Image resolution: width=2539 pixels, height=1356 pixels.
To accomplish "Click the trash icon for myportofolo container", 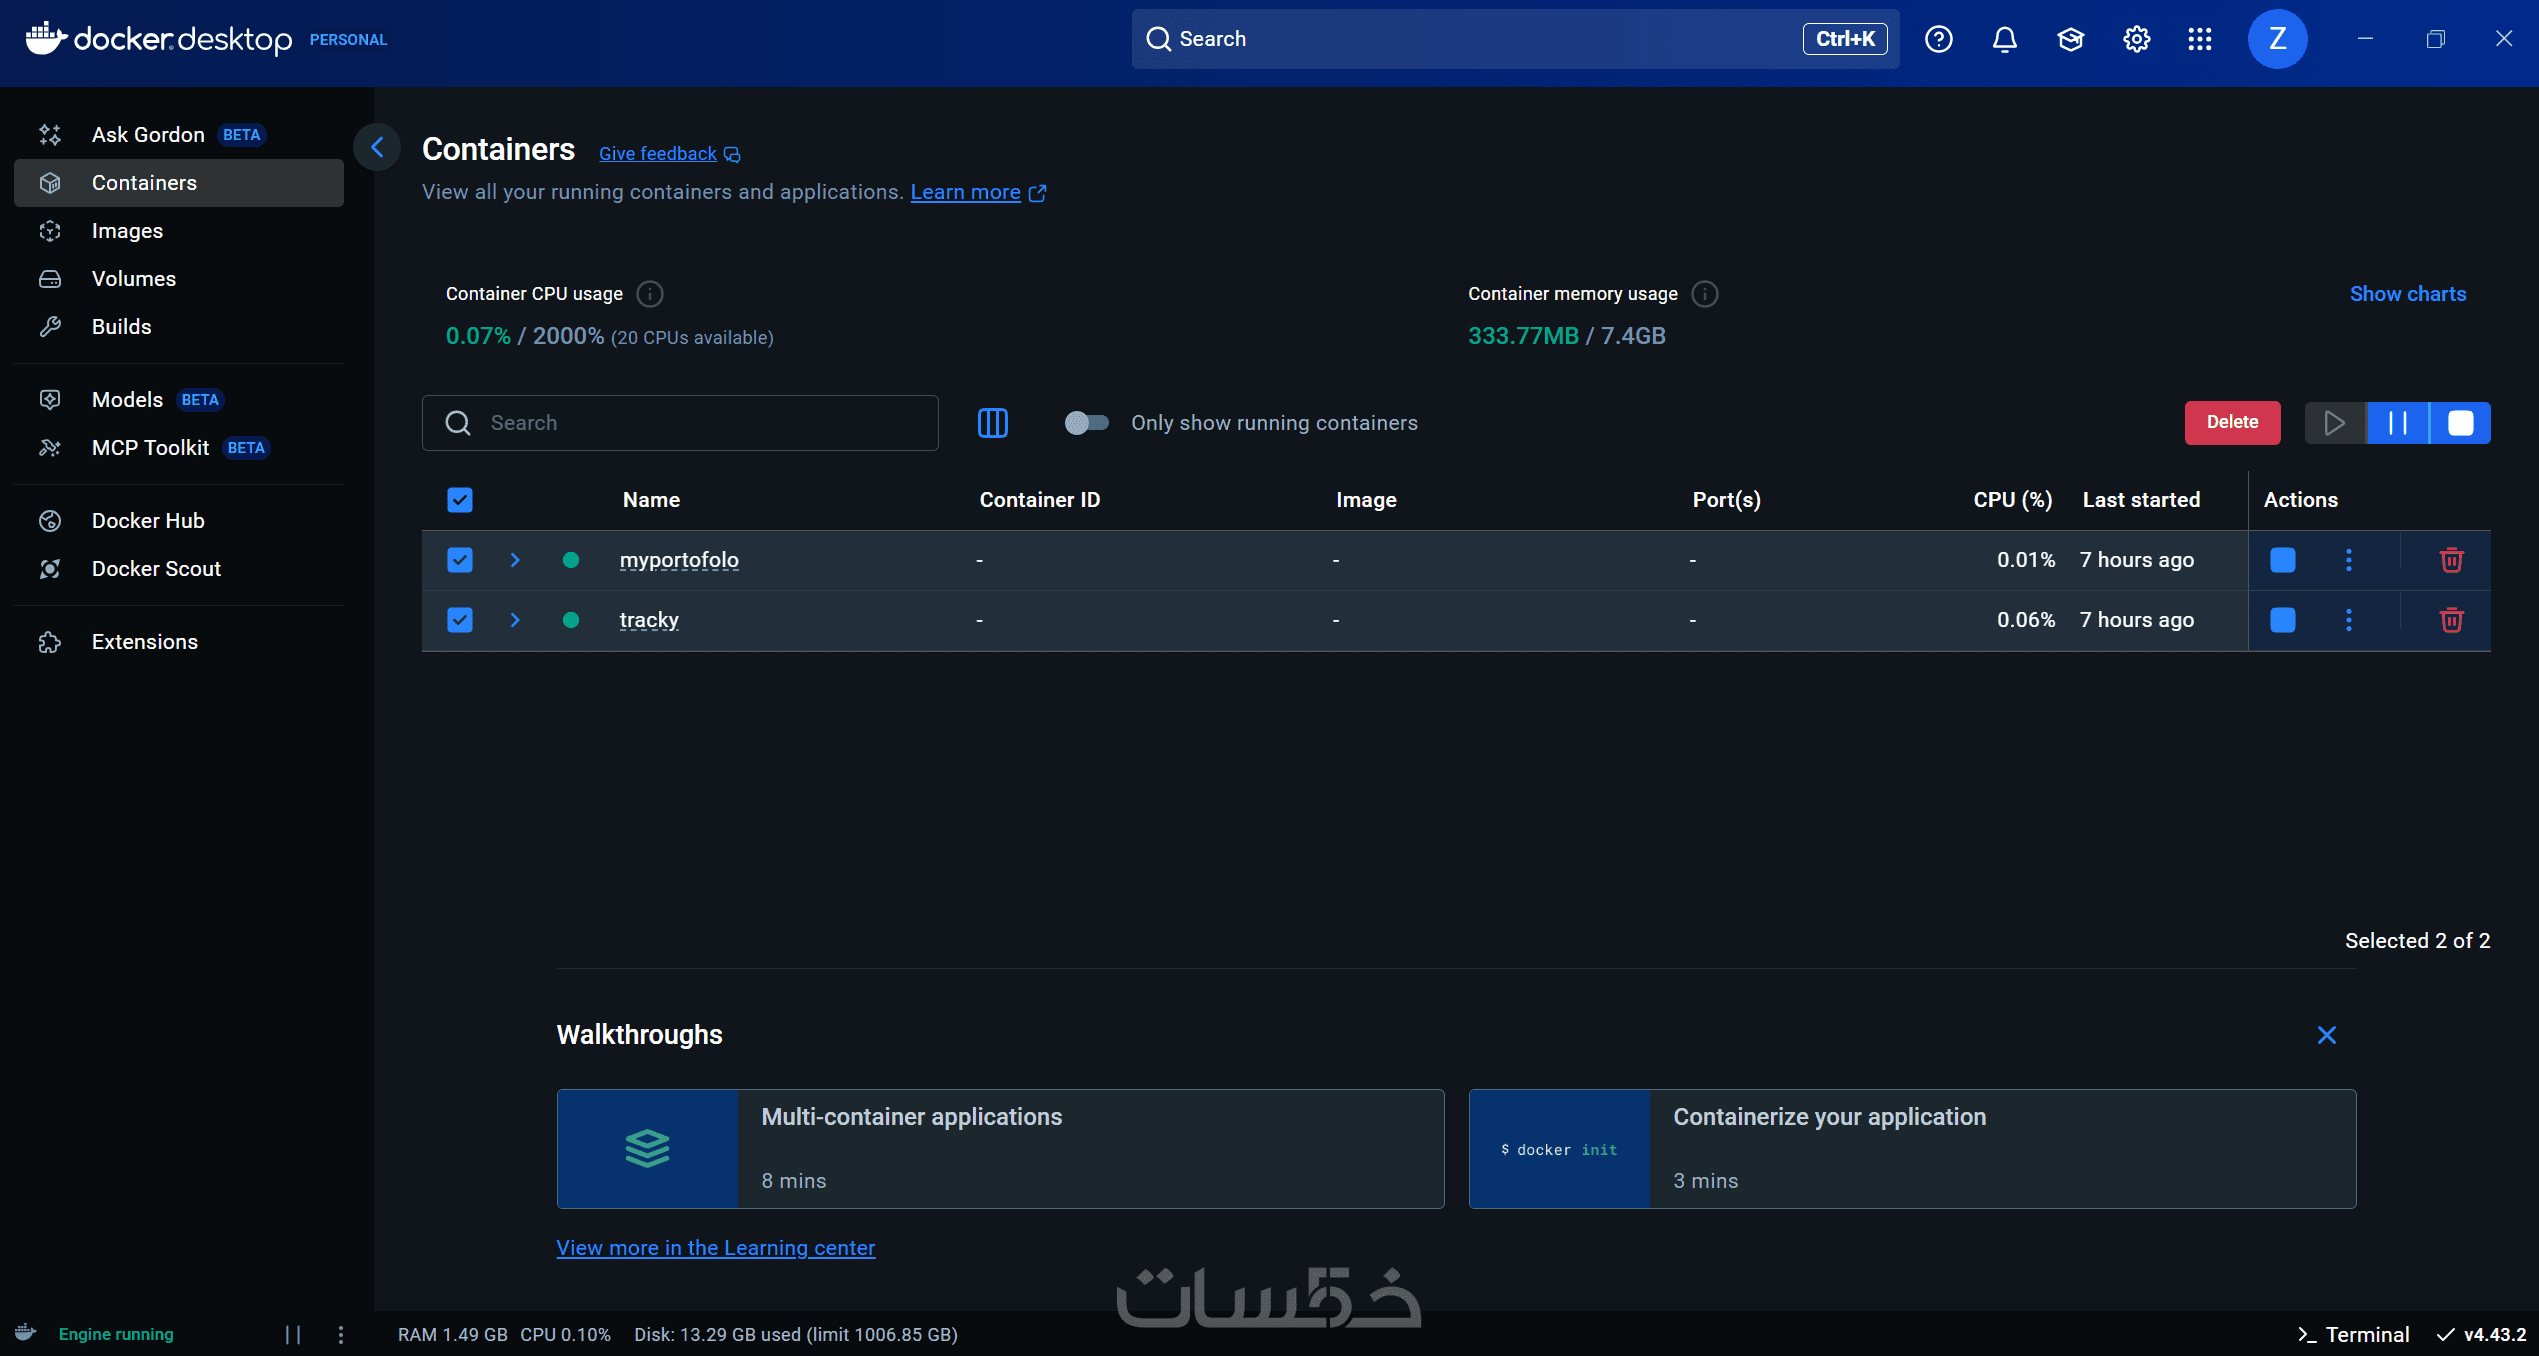I will tap(2451, 560).
